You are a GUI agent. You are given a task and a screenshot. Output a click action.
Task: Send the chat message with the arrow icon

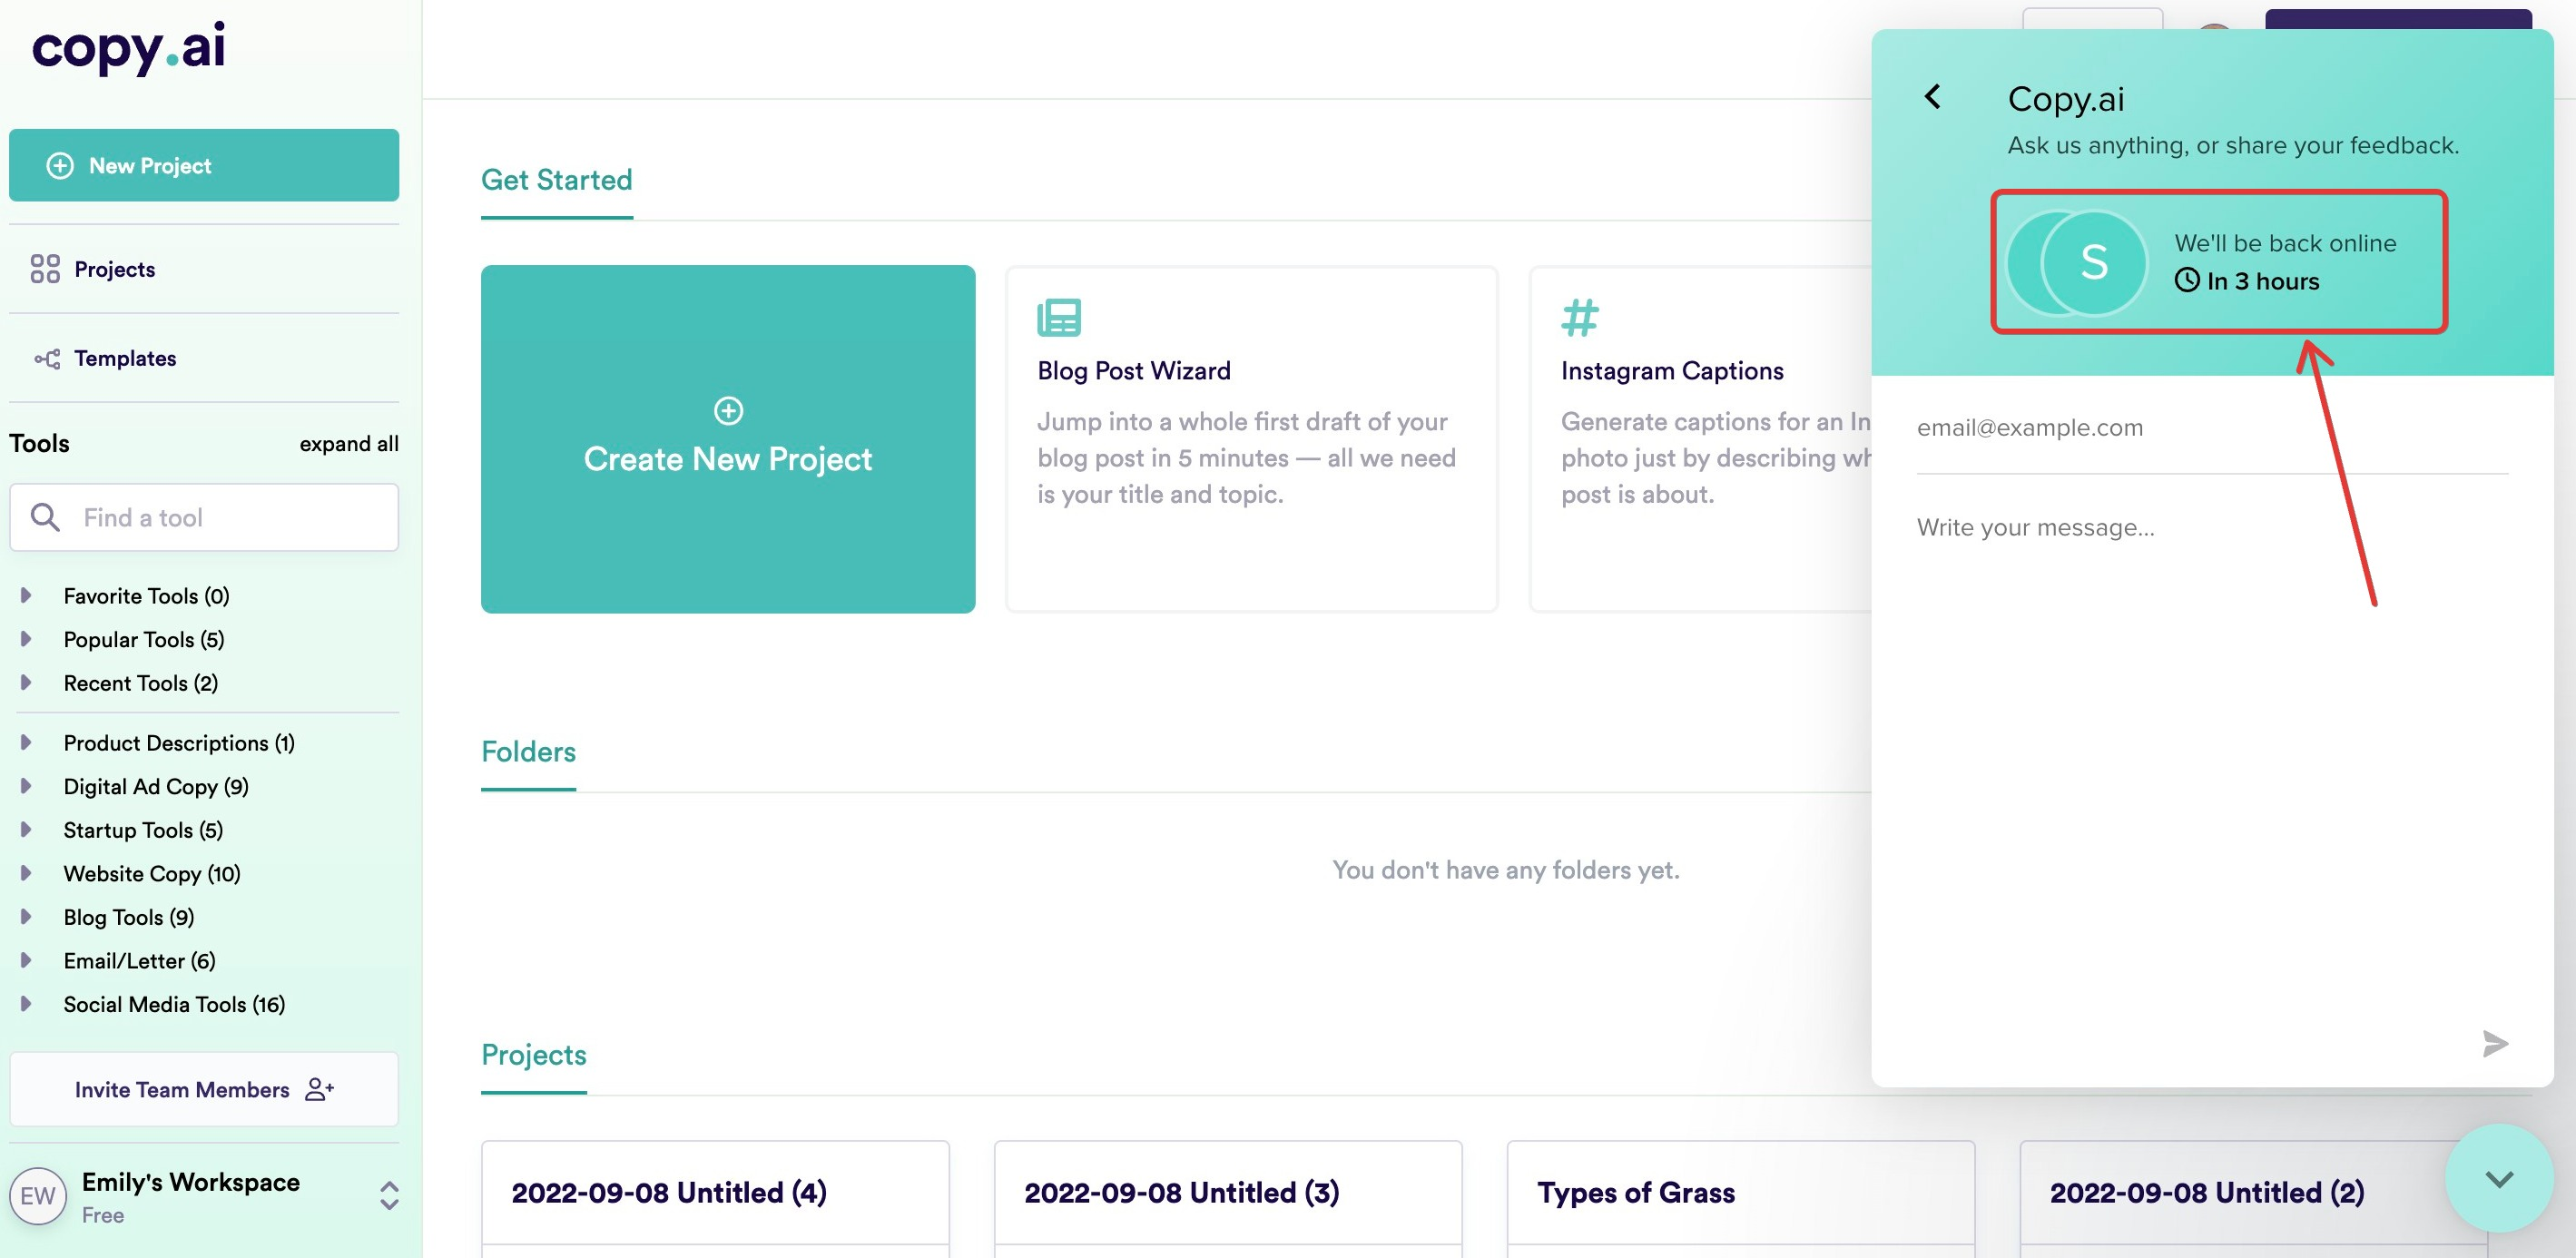(2495, 1043)
